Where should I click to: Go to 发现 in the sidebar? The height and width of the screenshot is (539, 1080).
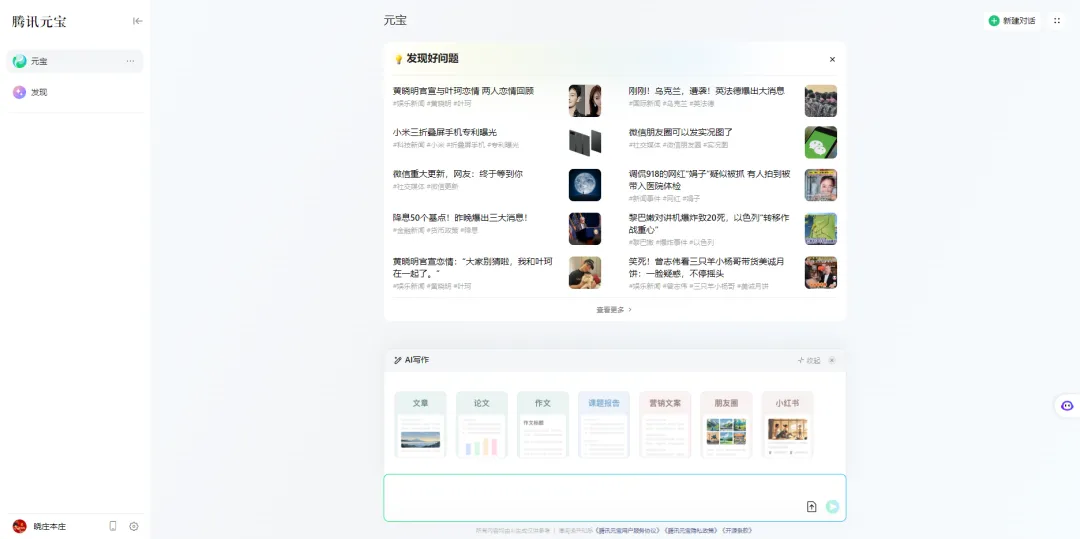point(75,92)
